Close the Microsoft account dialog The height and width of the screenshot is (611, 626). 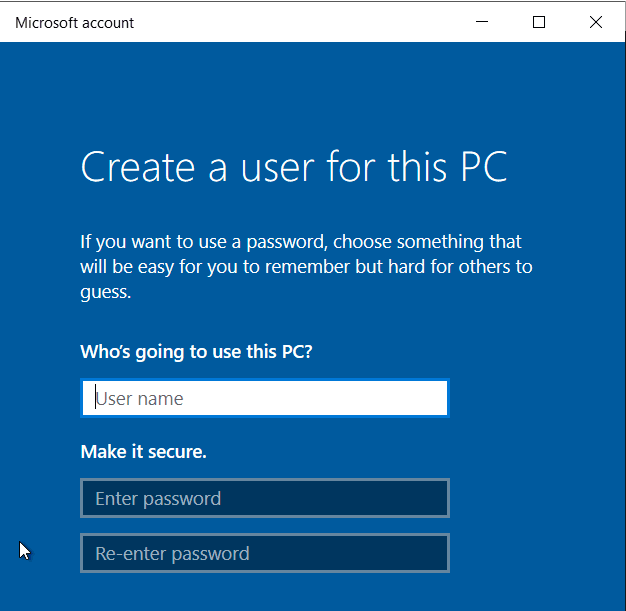point(596,22)
